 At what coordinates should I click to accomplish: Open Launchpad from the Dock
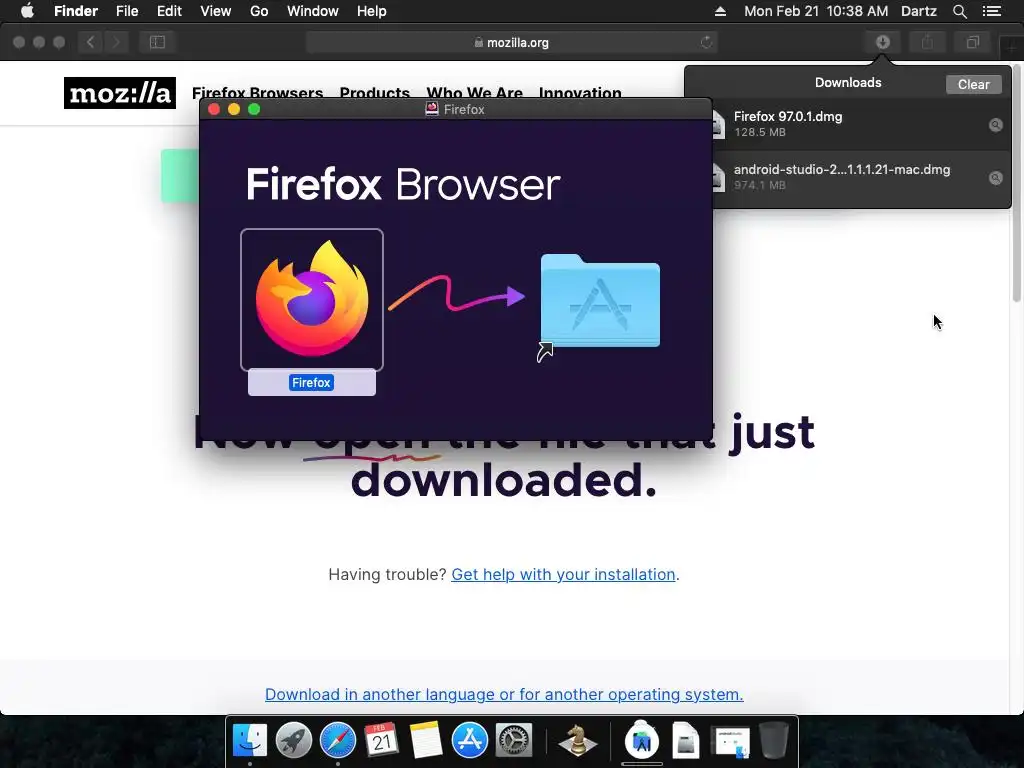(x=294, y=740)
